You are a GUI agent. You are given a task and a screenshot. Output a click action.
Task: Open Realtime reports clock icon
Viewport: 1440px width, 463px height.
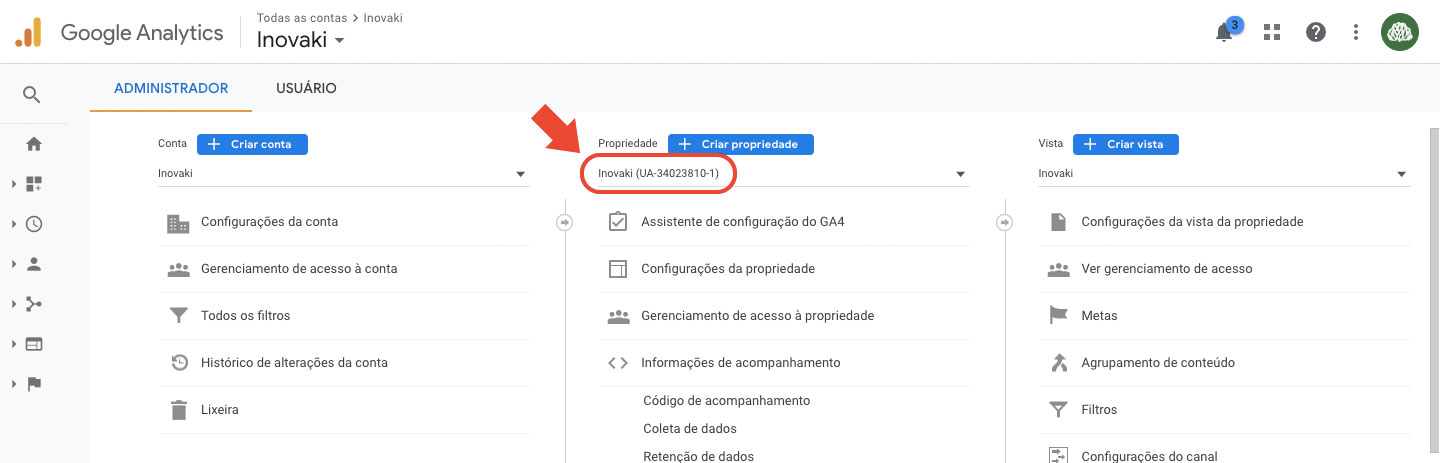point(34,224)
